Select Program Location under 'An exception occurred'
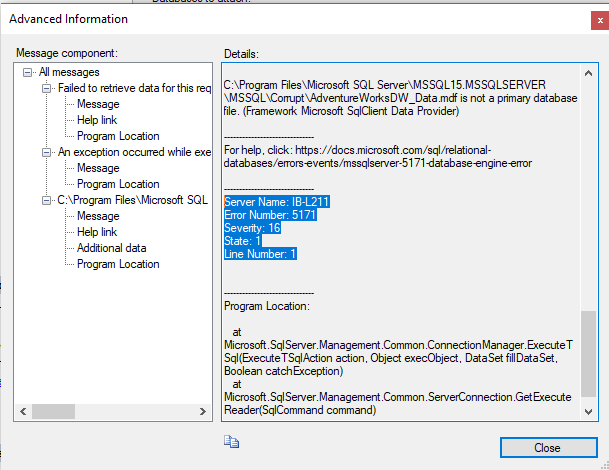Screen dimensions: 609x470 pos(118,184)
